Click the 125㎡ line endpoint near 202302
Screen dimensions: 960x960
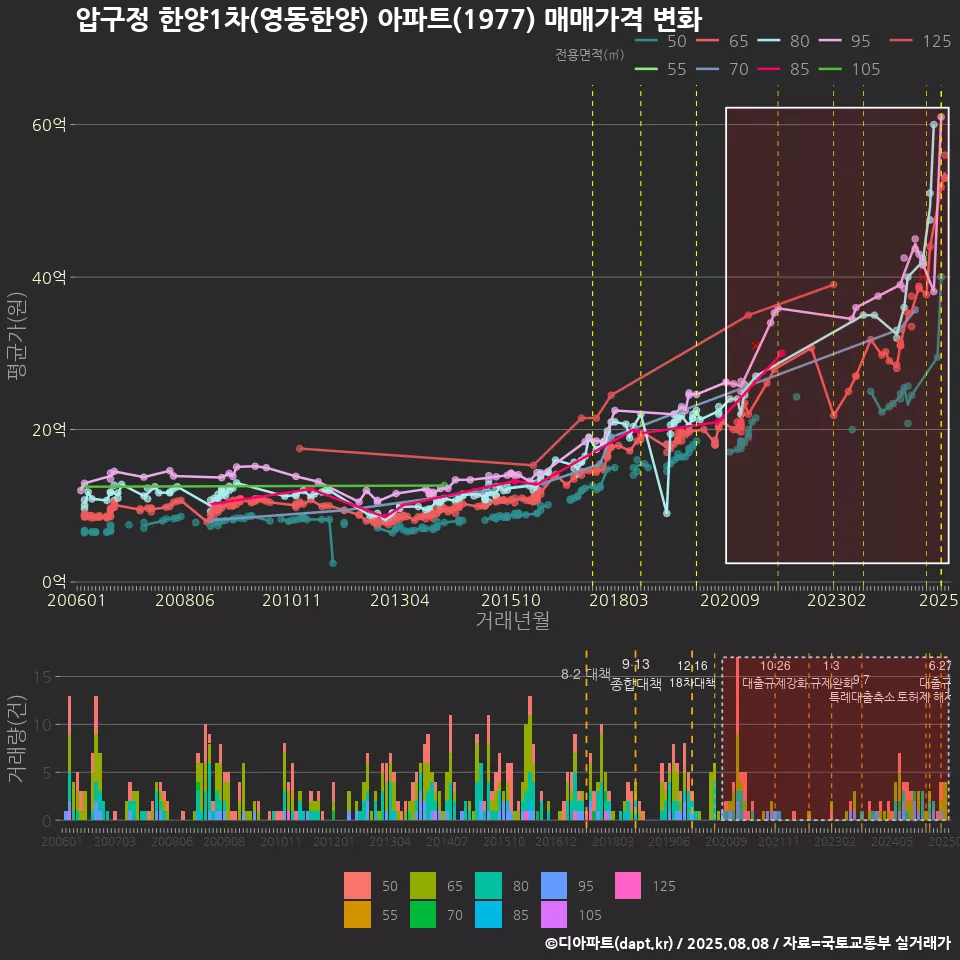tap(833, 285)
